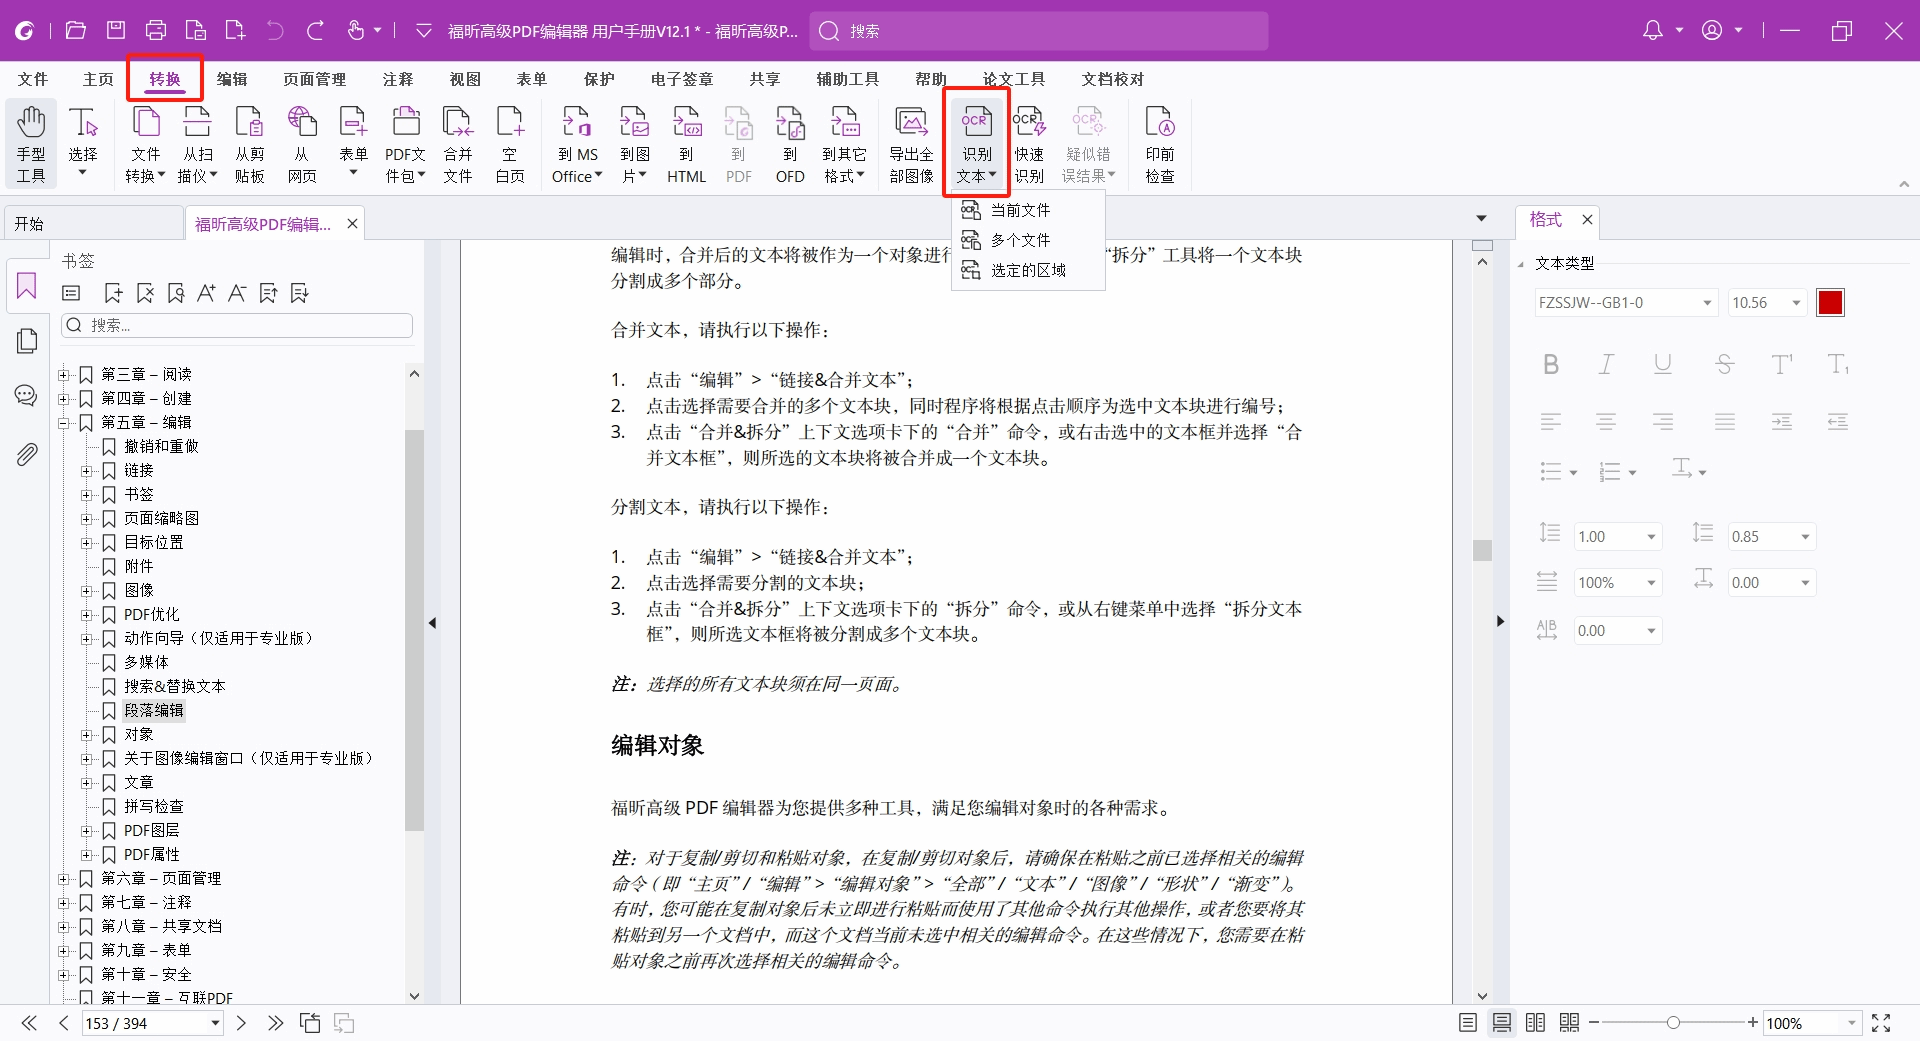Viewport: 1920px width, 1041px height.
Task: Expand the 第六章 – 页面管理 bookmark
Action: (64, 879)
